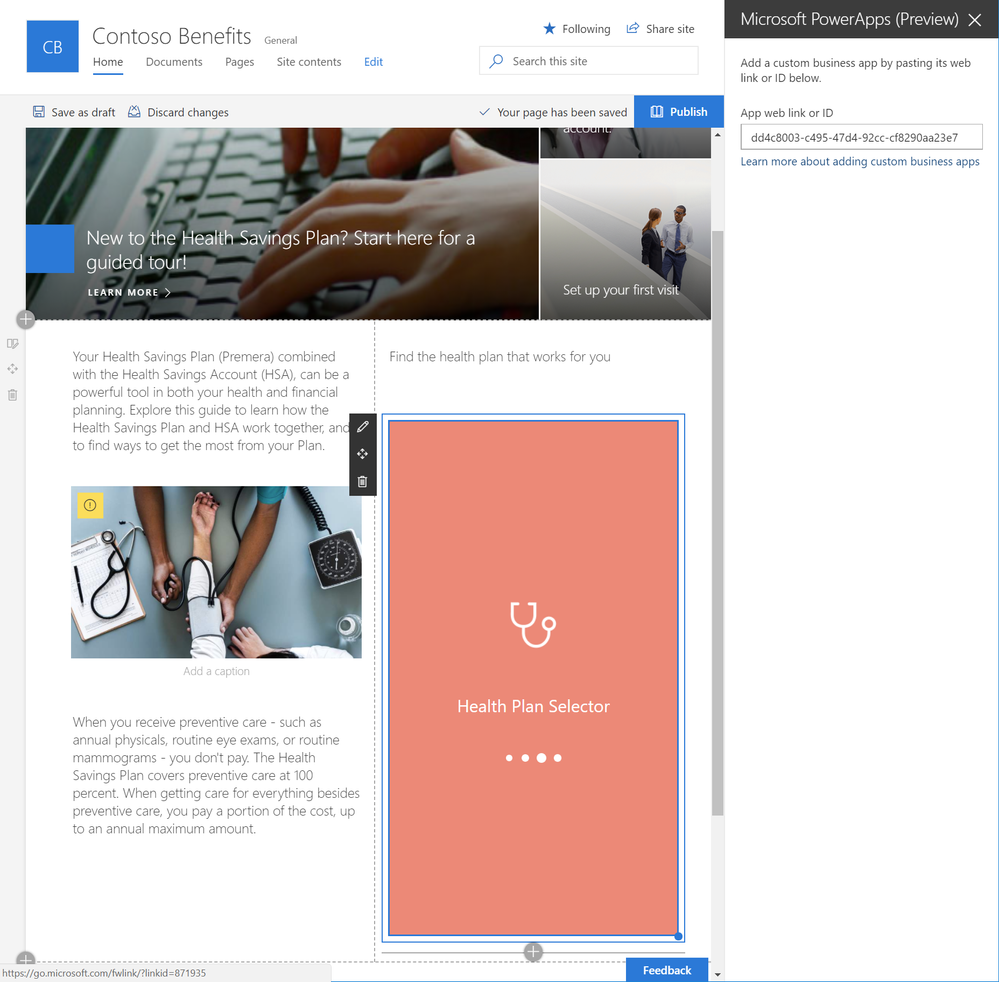Click the 'Your Health Savings Plan (Premera)' paragraph
The image size is (999, 982).
coord(211,401)
